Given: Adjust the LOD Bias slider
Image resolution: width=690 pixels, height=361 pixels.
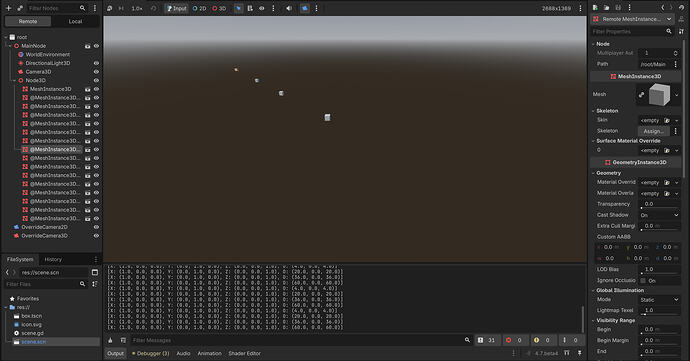Looking at the screenshot, I should (x=659, y=273).
